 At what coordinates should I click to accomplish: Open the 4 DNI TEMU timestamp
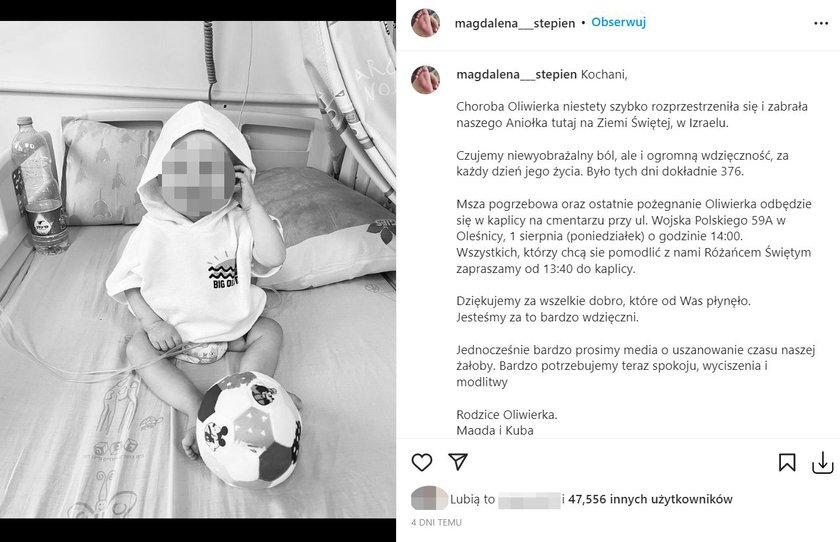[x=436, y=522]
